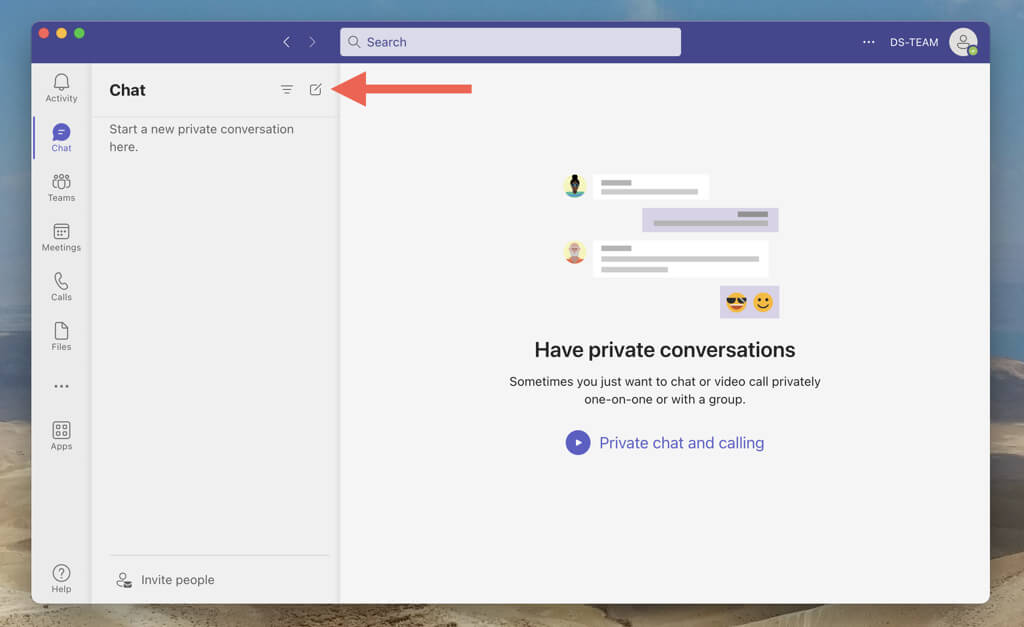This screenshot has height=627, width=1024.
Task: Click the red macOS close button
Action: 44,33
